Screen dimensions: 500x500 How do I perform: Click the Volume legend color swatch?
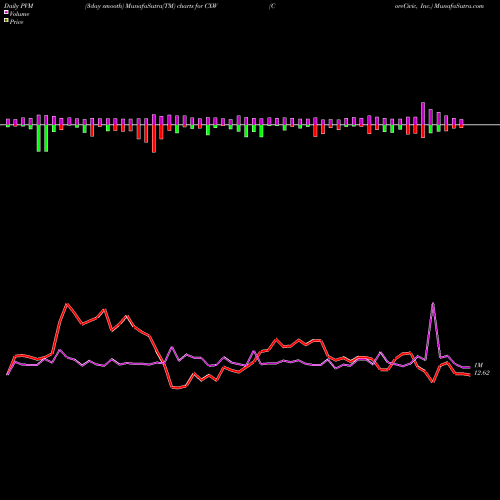point(6,12)
